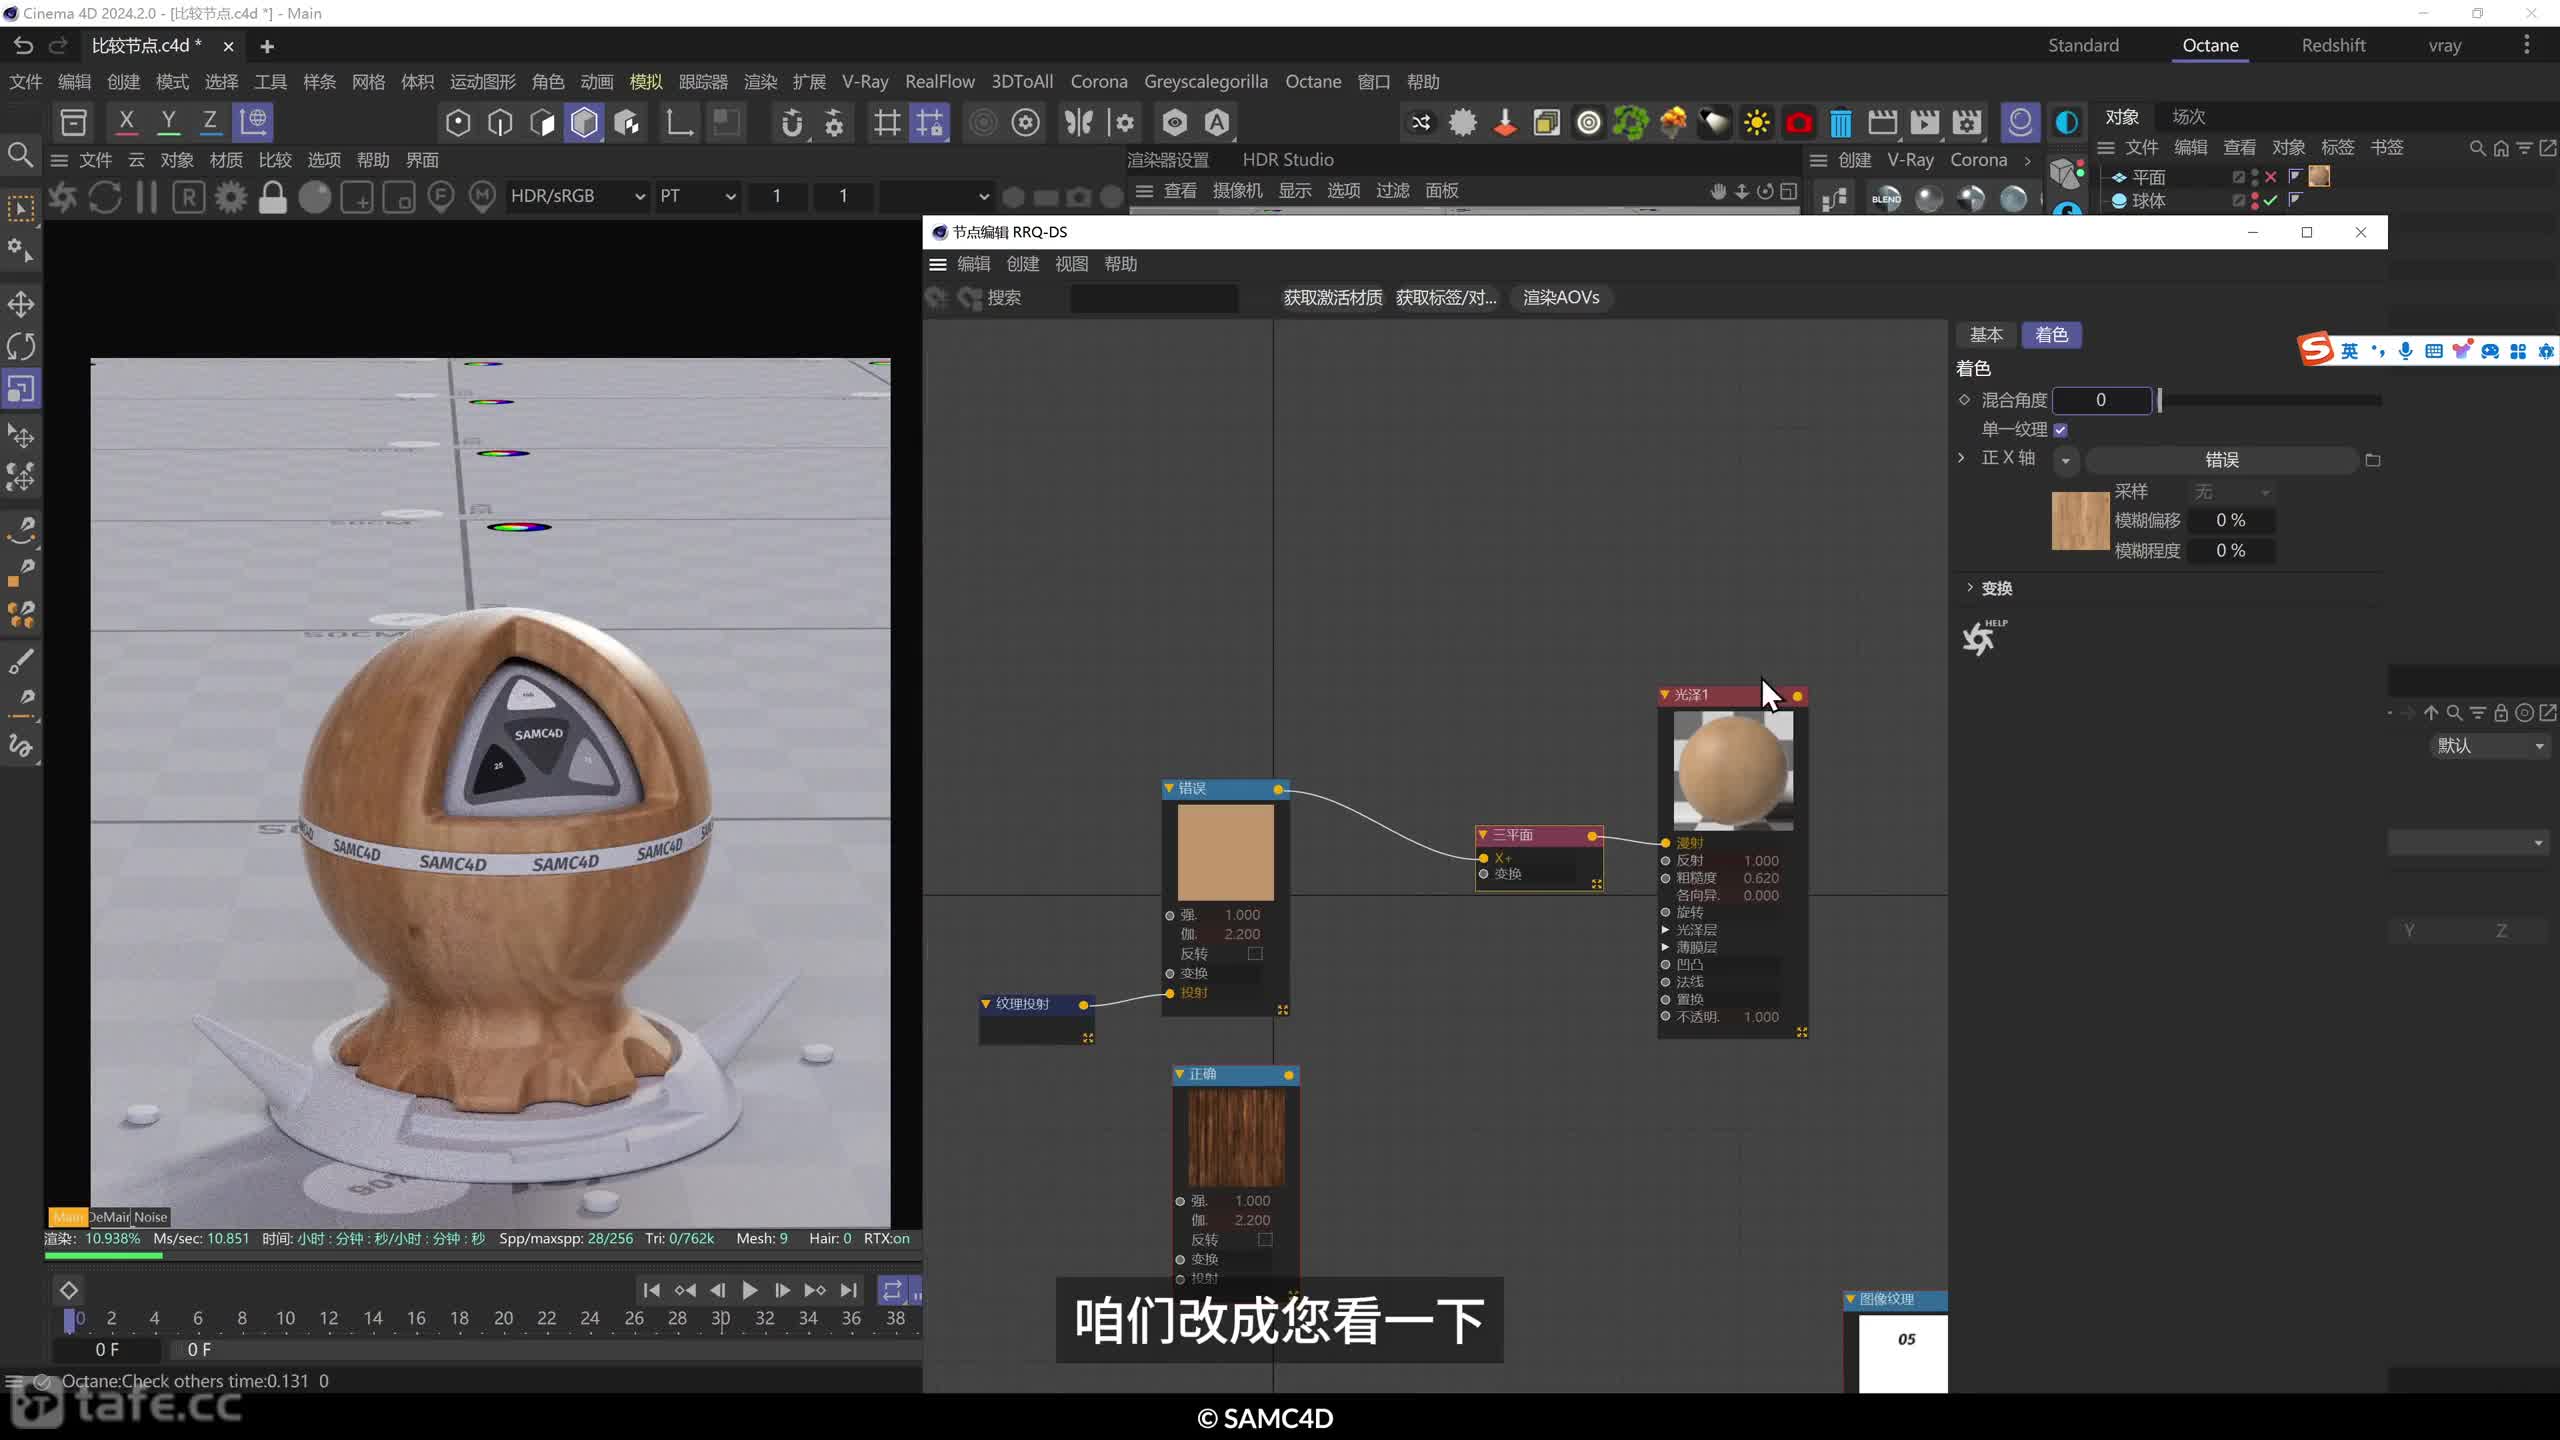Toggle clay mode sphere icon

click(315, 197)
